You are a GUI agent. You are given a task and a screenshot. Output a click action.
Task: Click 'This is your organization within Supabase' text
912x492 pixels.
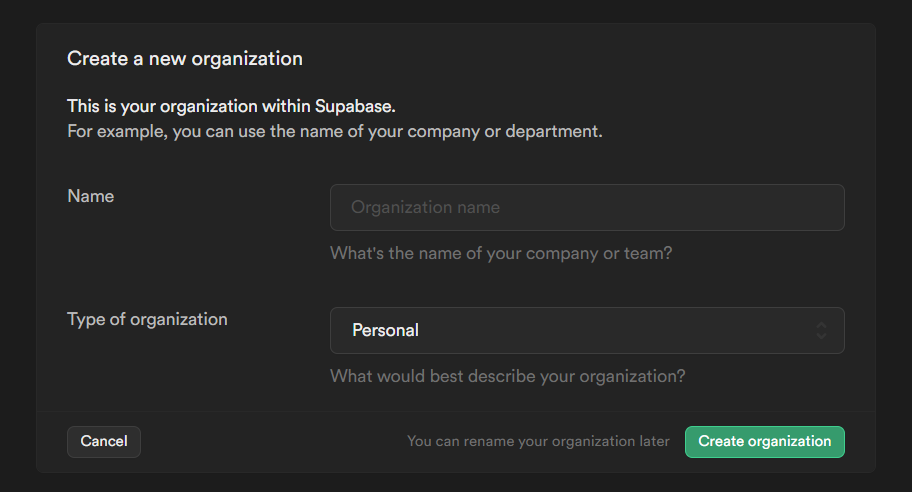pyautogui.click(x=238, y=106)
